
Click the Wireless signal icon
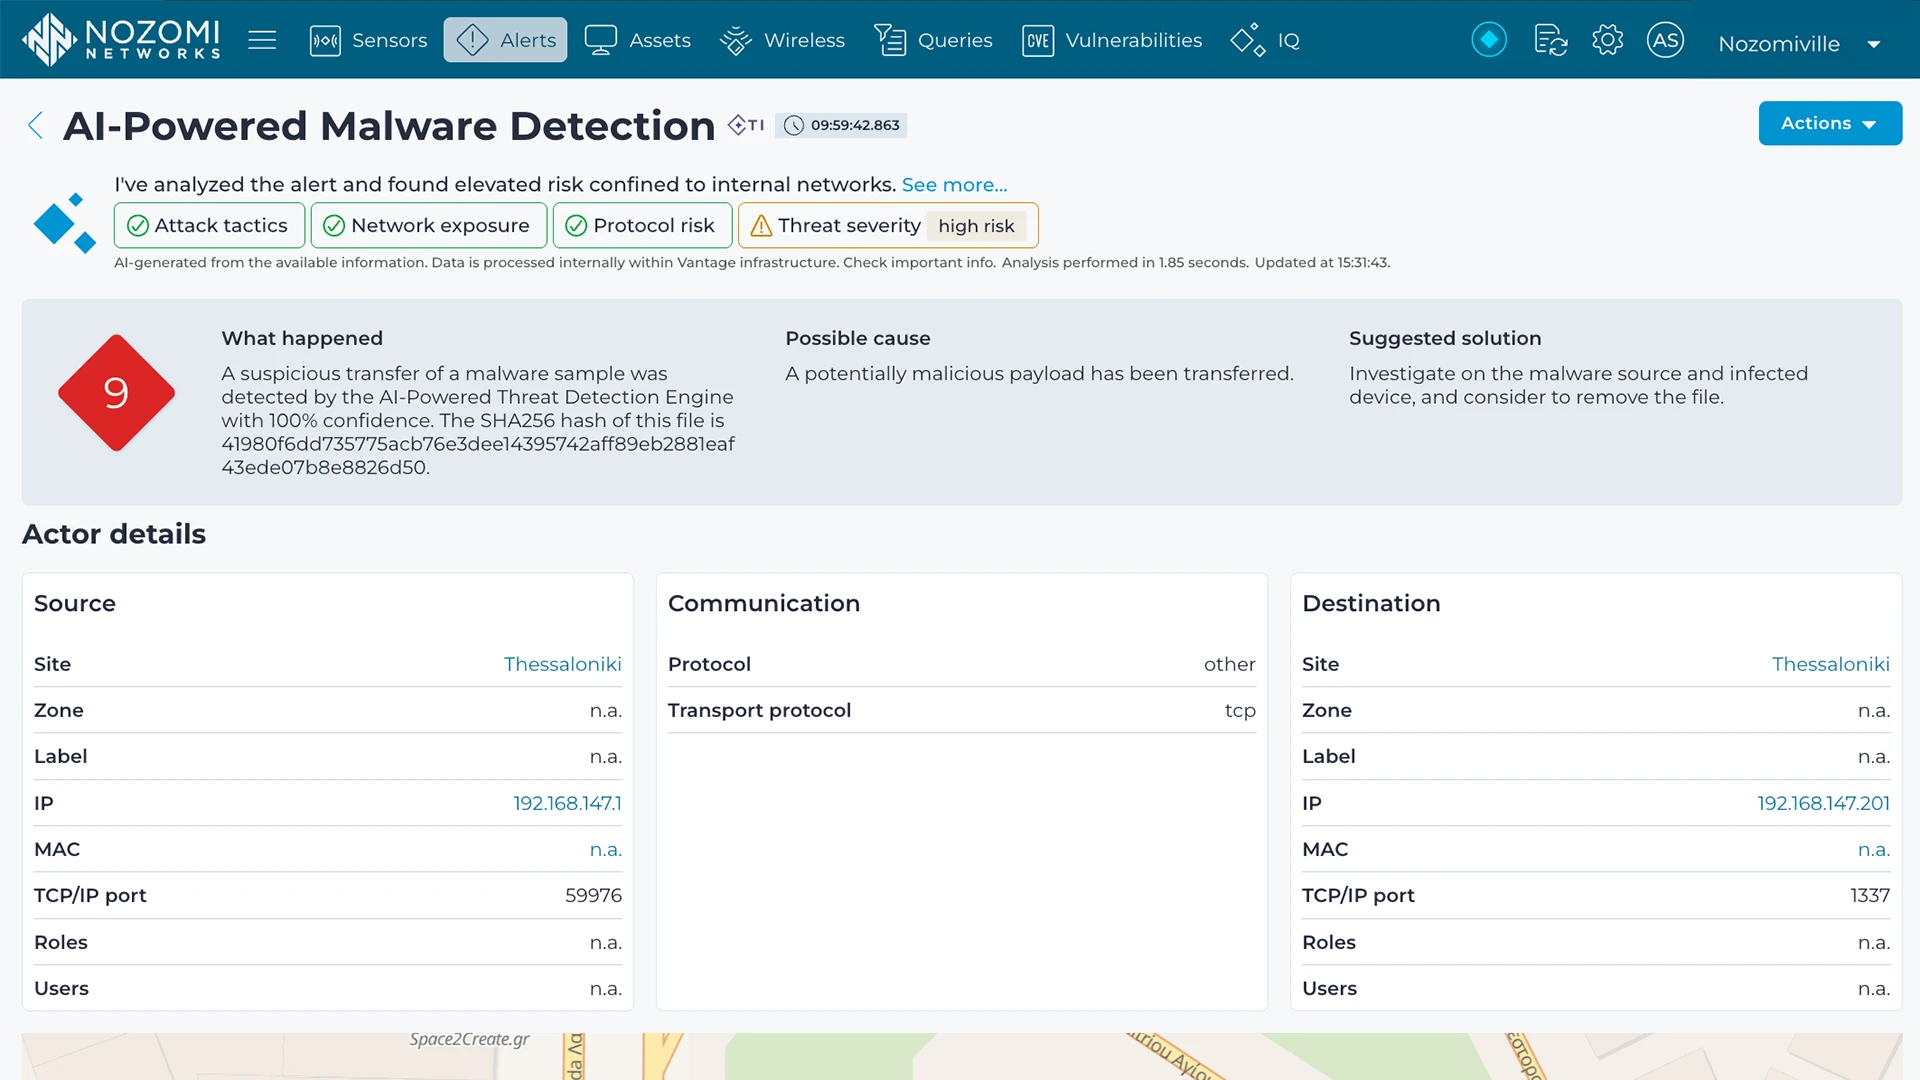[x=736, y=40]
